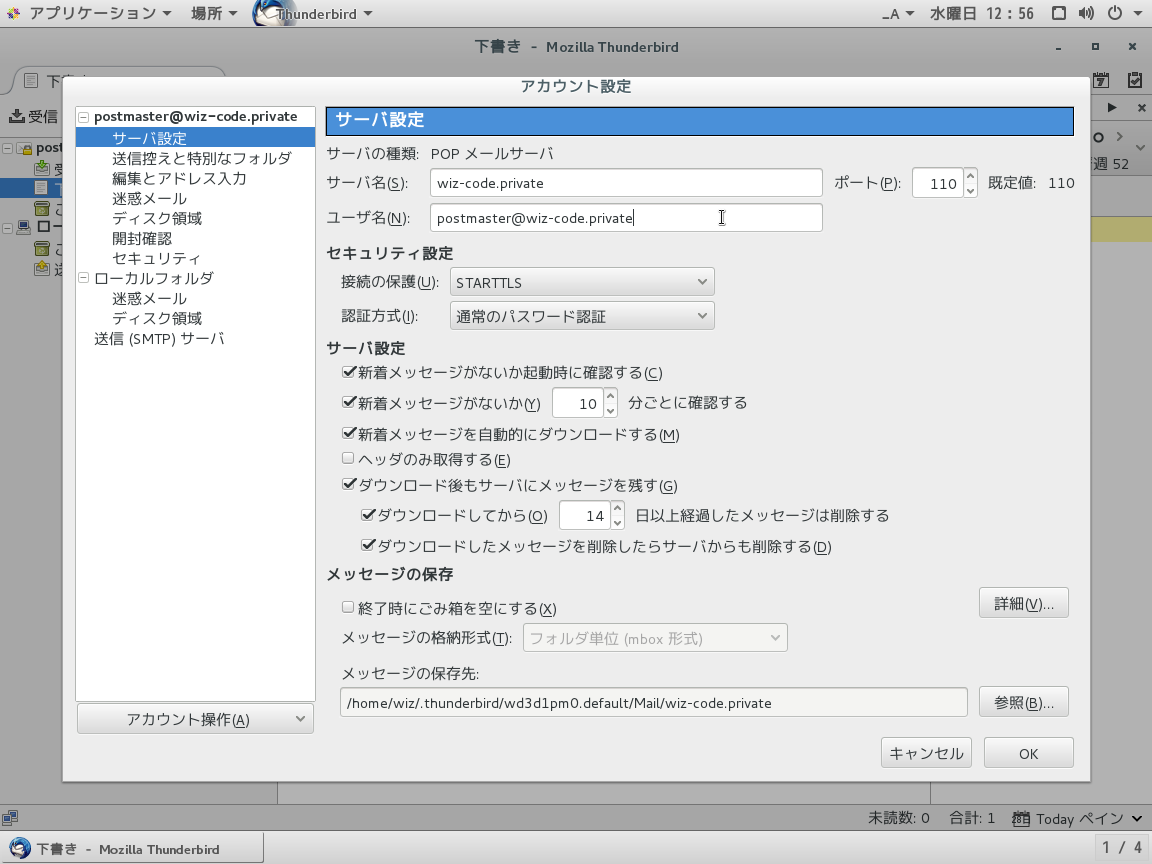Open the アプリケーション menu in top bar
Image resolution: width=1152 pixels, height=864 pixels.
90,13
